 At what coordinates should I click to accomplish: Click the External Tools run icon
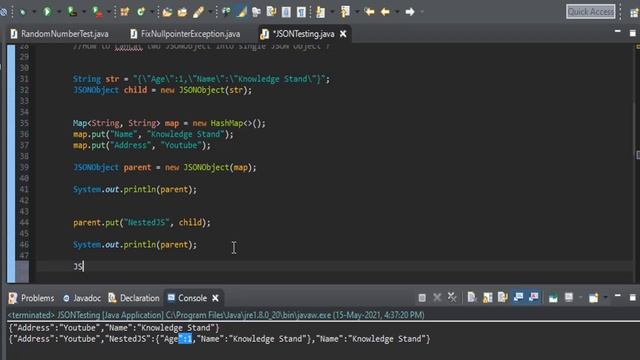(97, 12)
